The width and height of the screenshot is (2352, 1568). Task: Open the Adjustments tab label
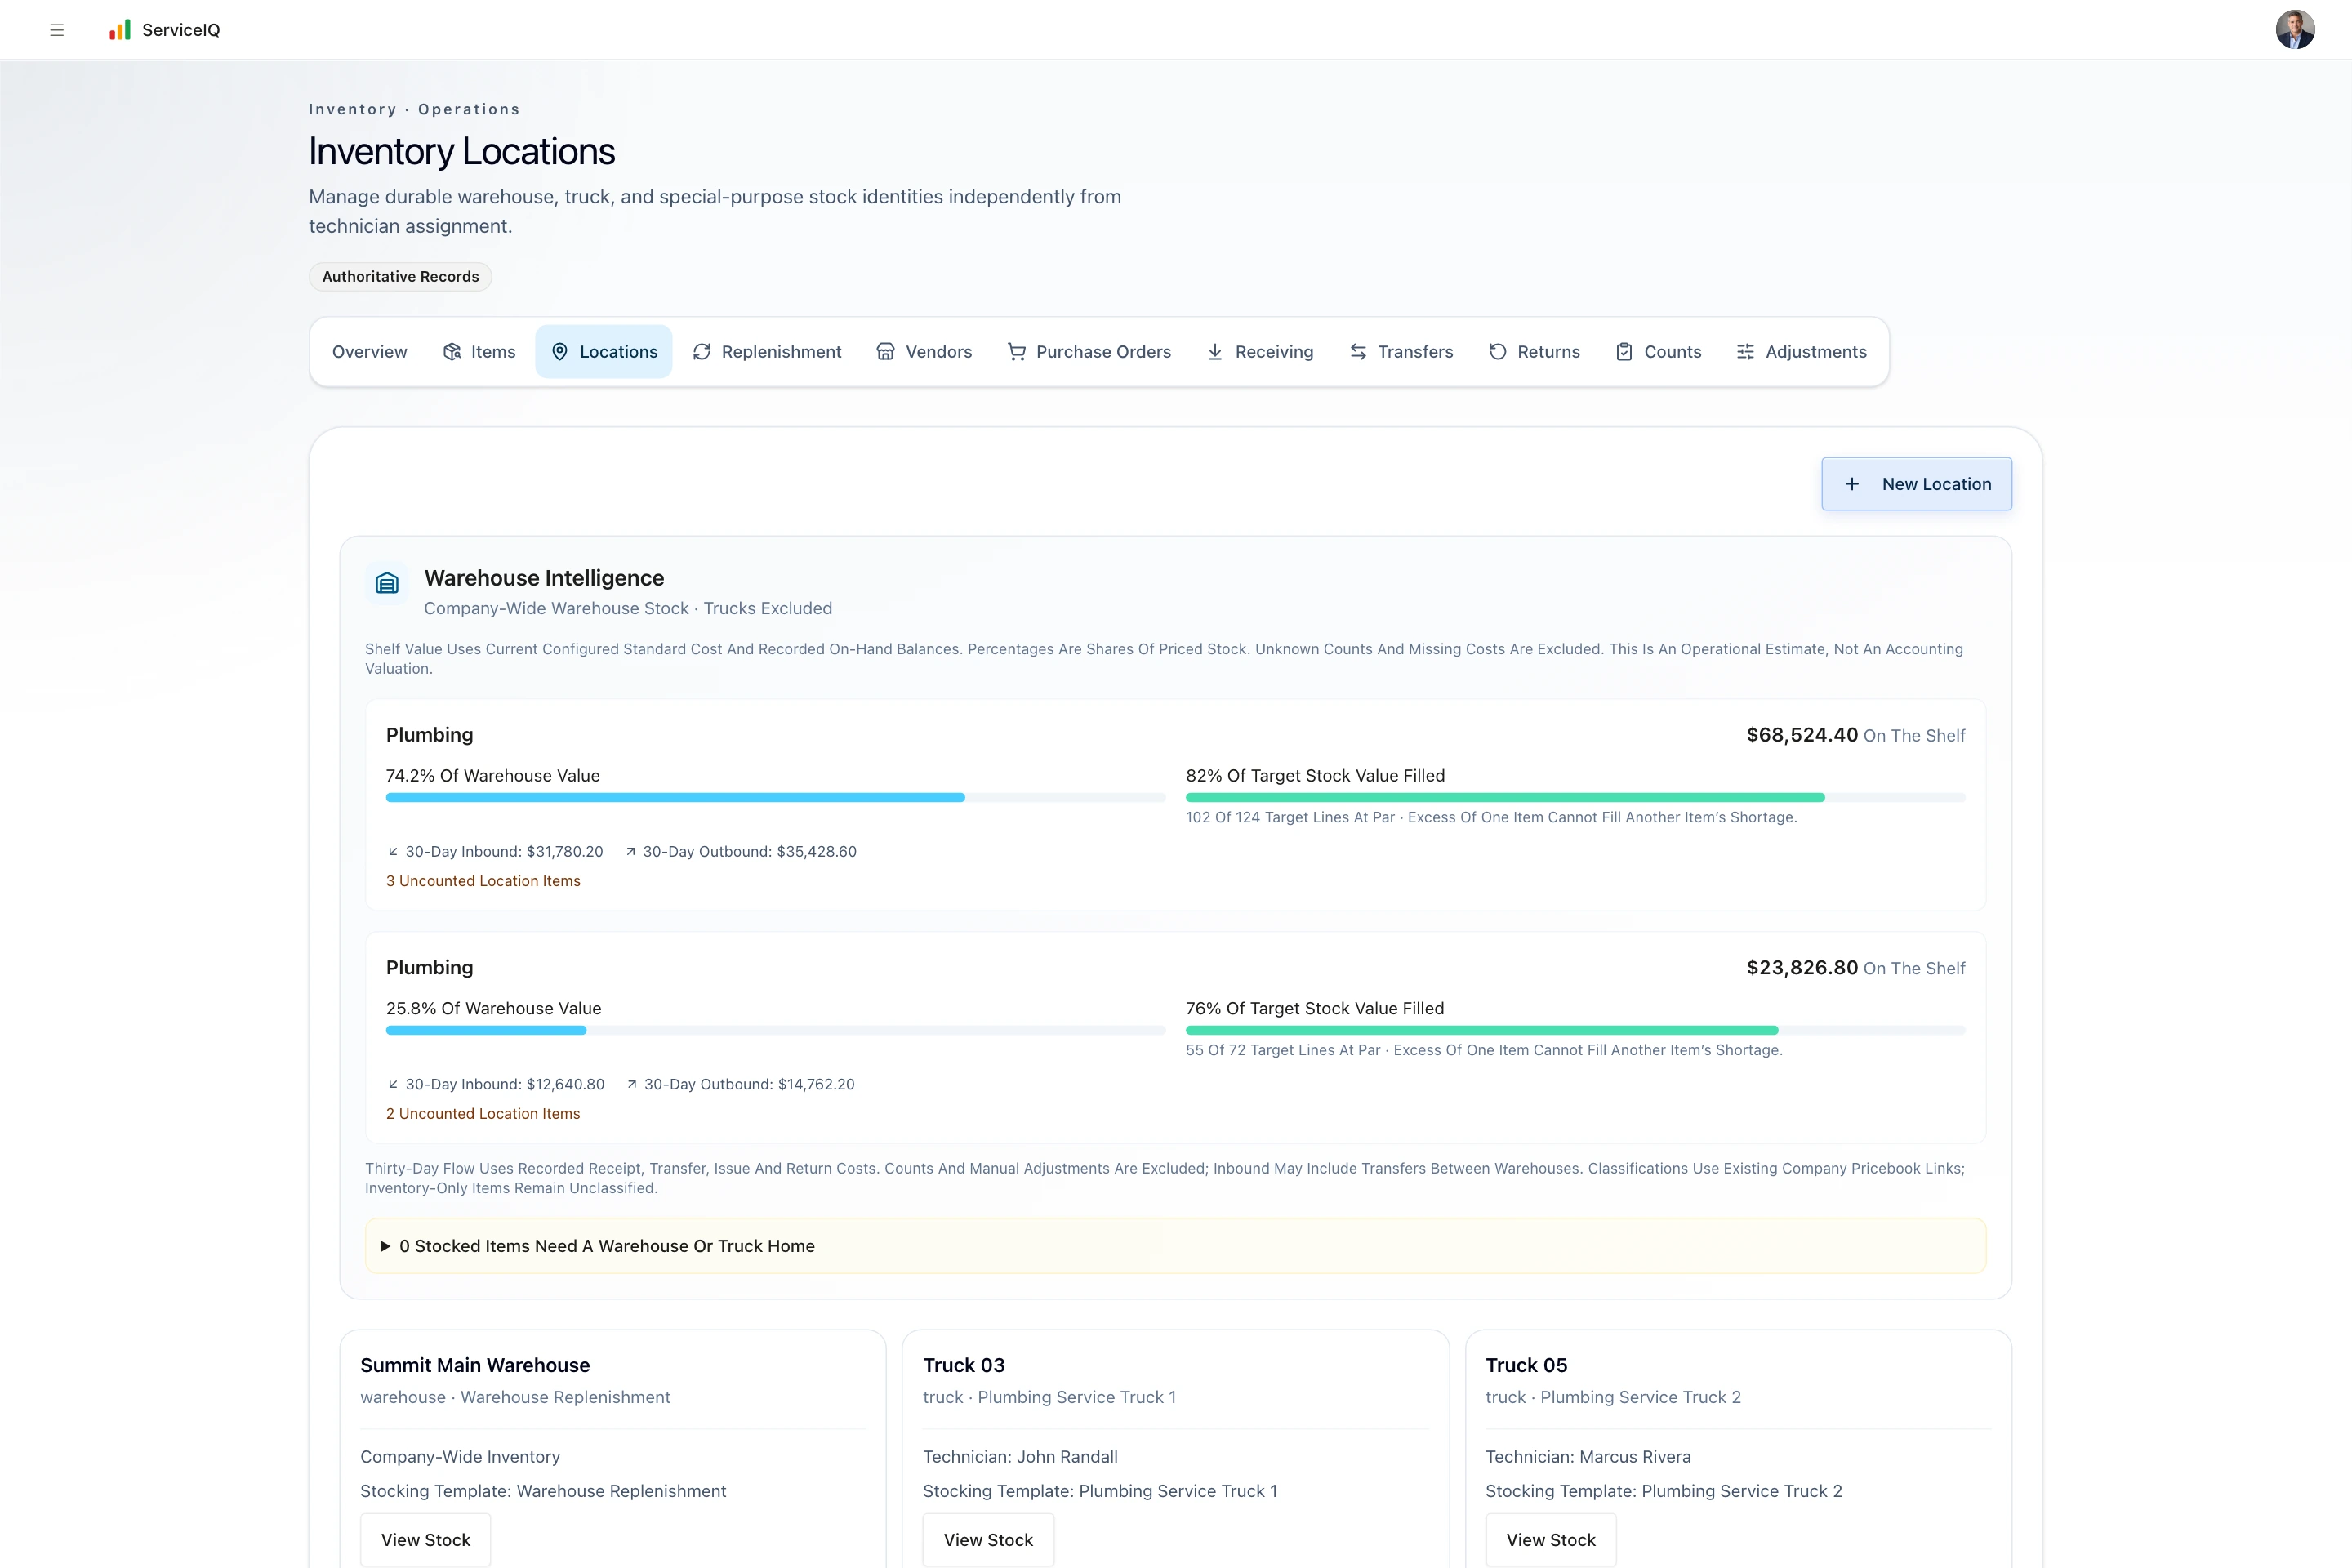click(x=1816, y=352)
